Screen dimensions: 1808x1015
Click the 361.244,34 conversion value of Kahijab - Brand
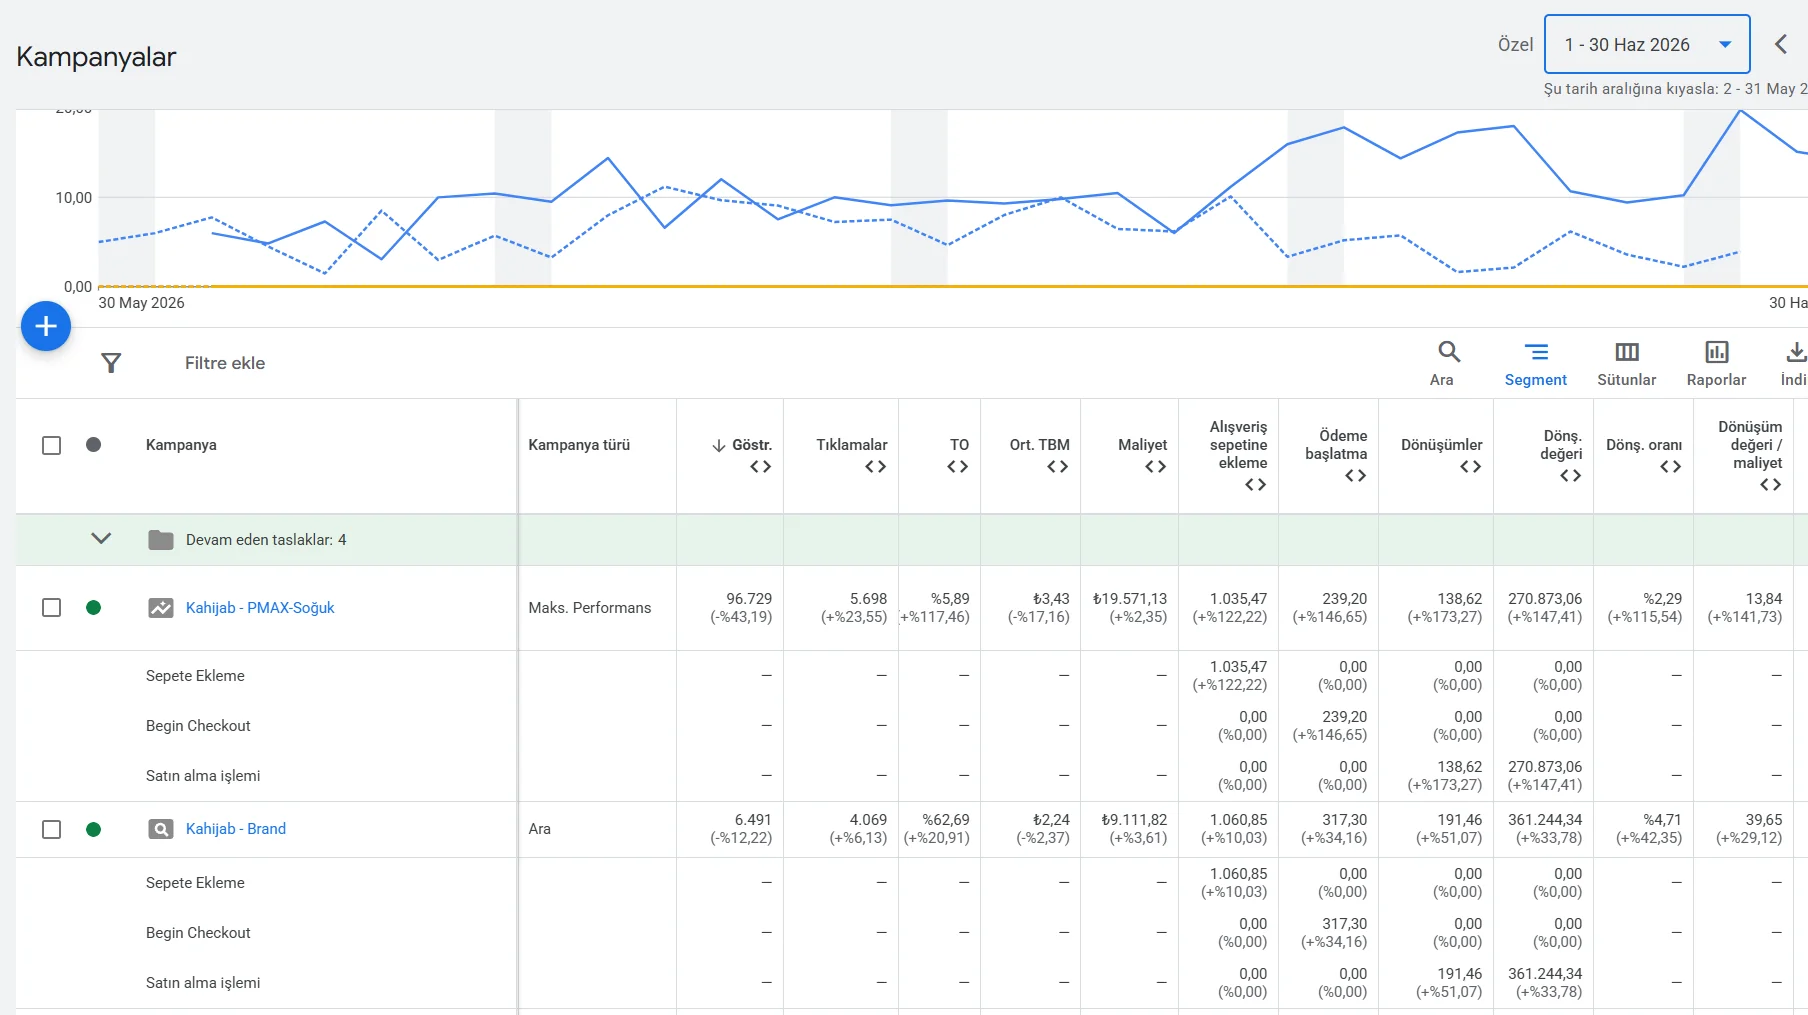coord(1545,820)
